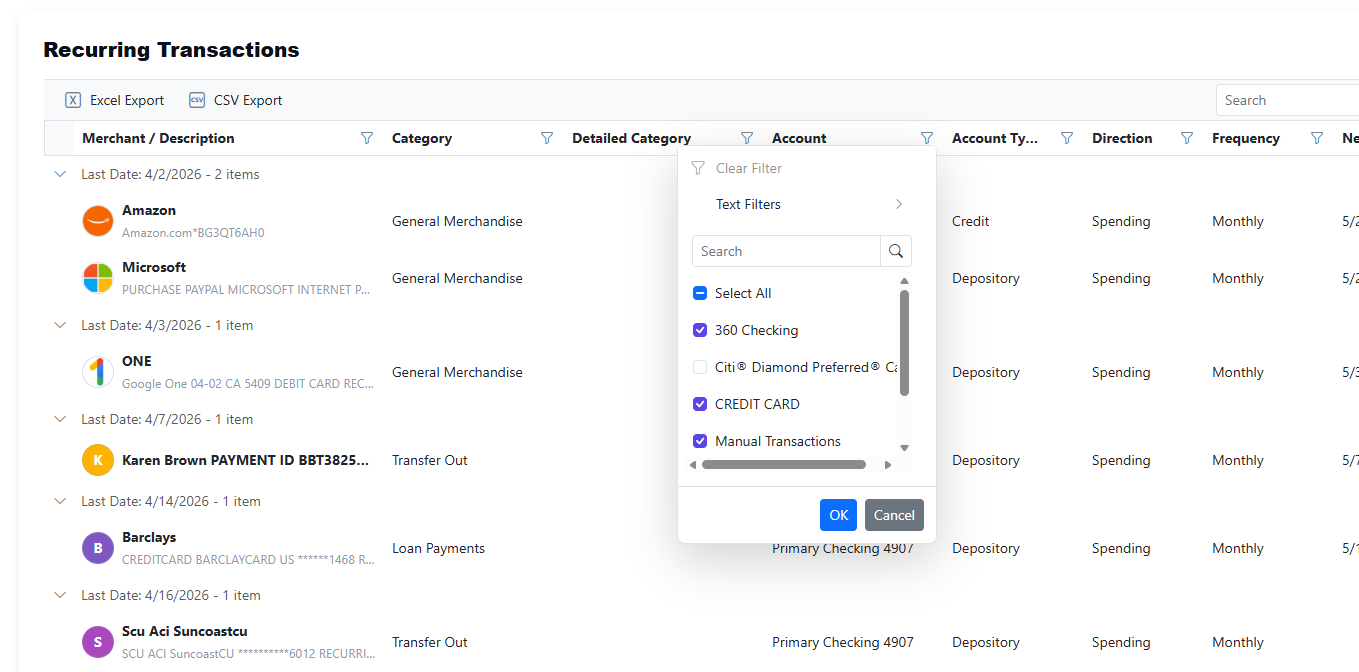Select the Clear Filter menu item

tap(807, 168)
